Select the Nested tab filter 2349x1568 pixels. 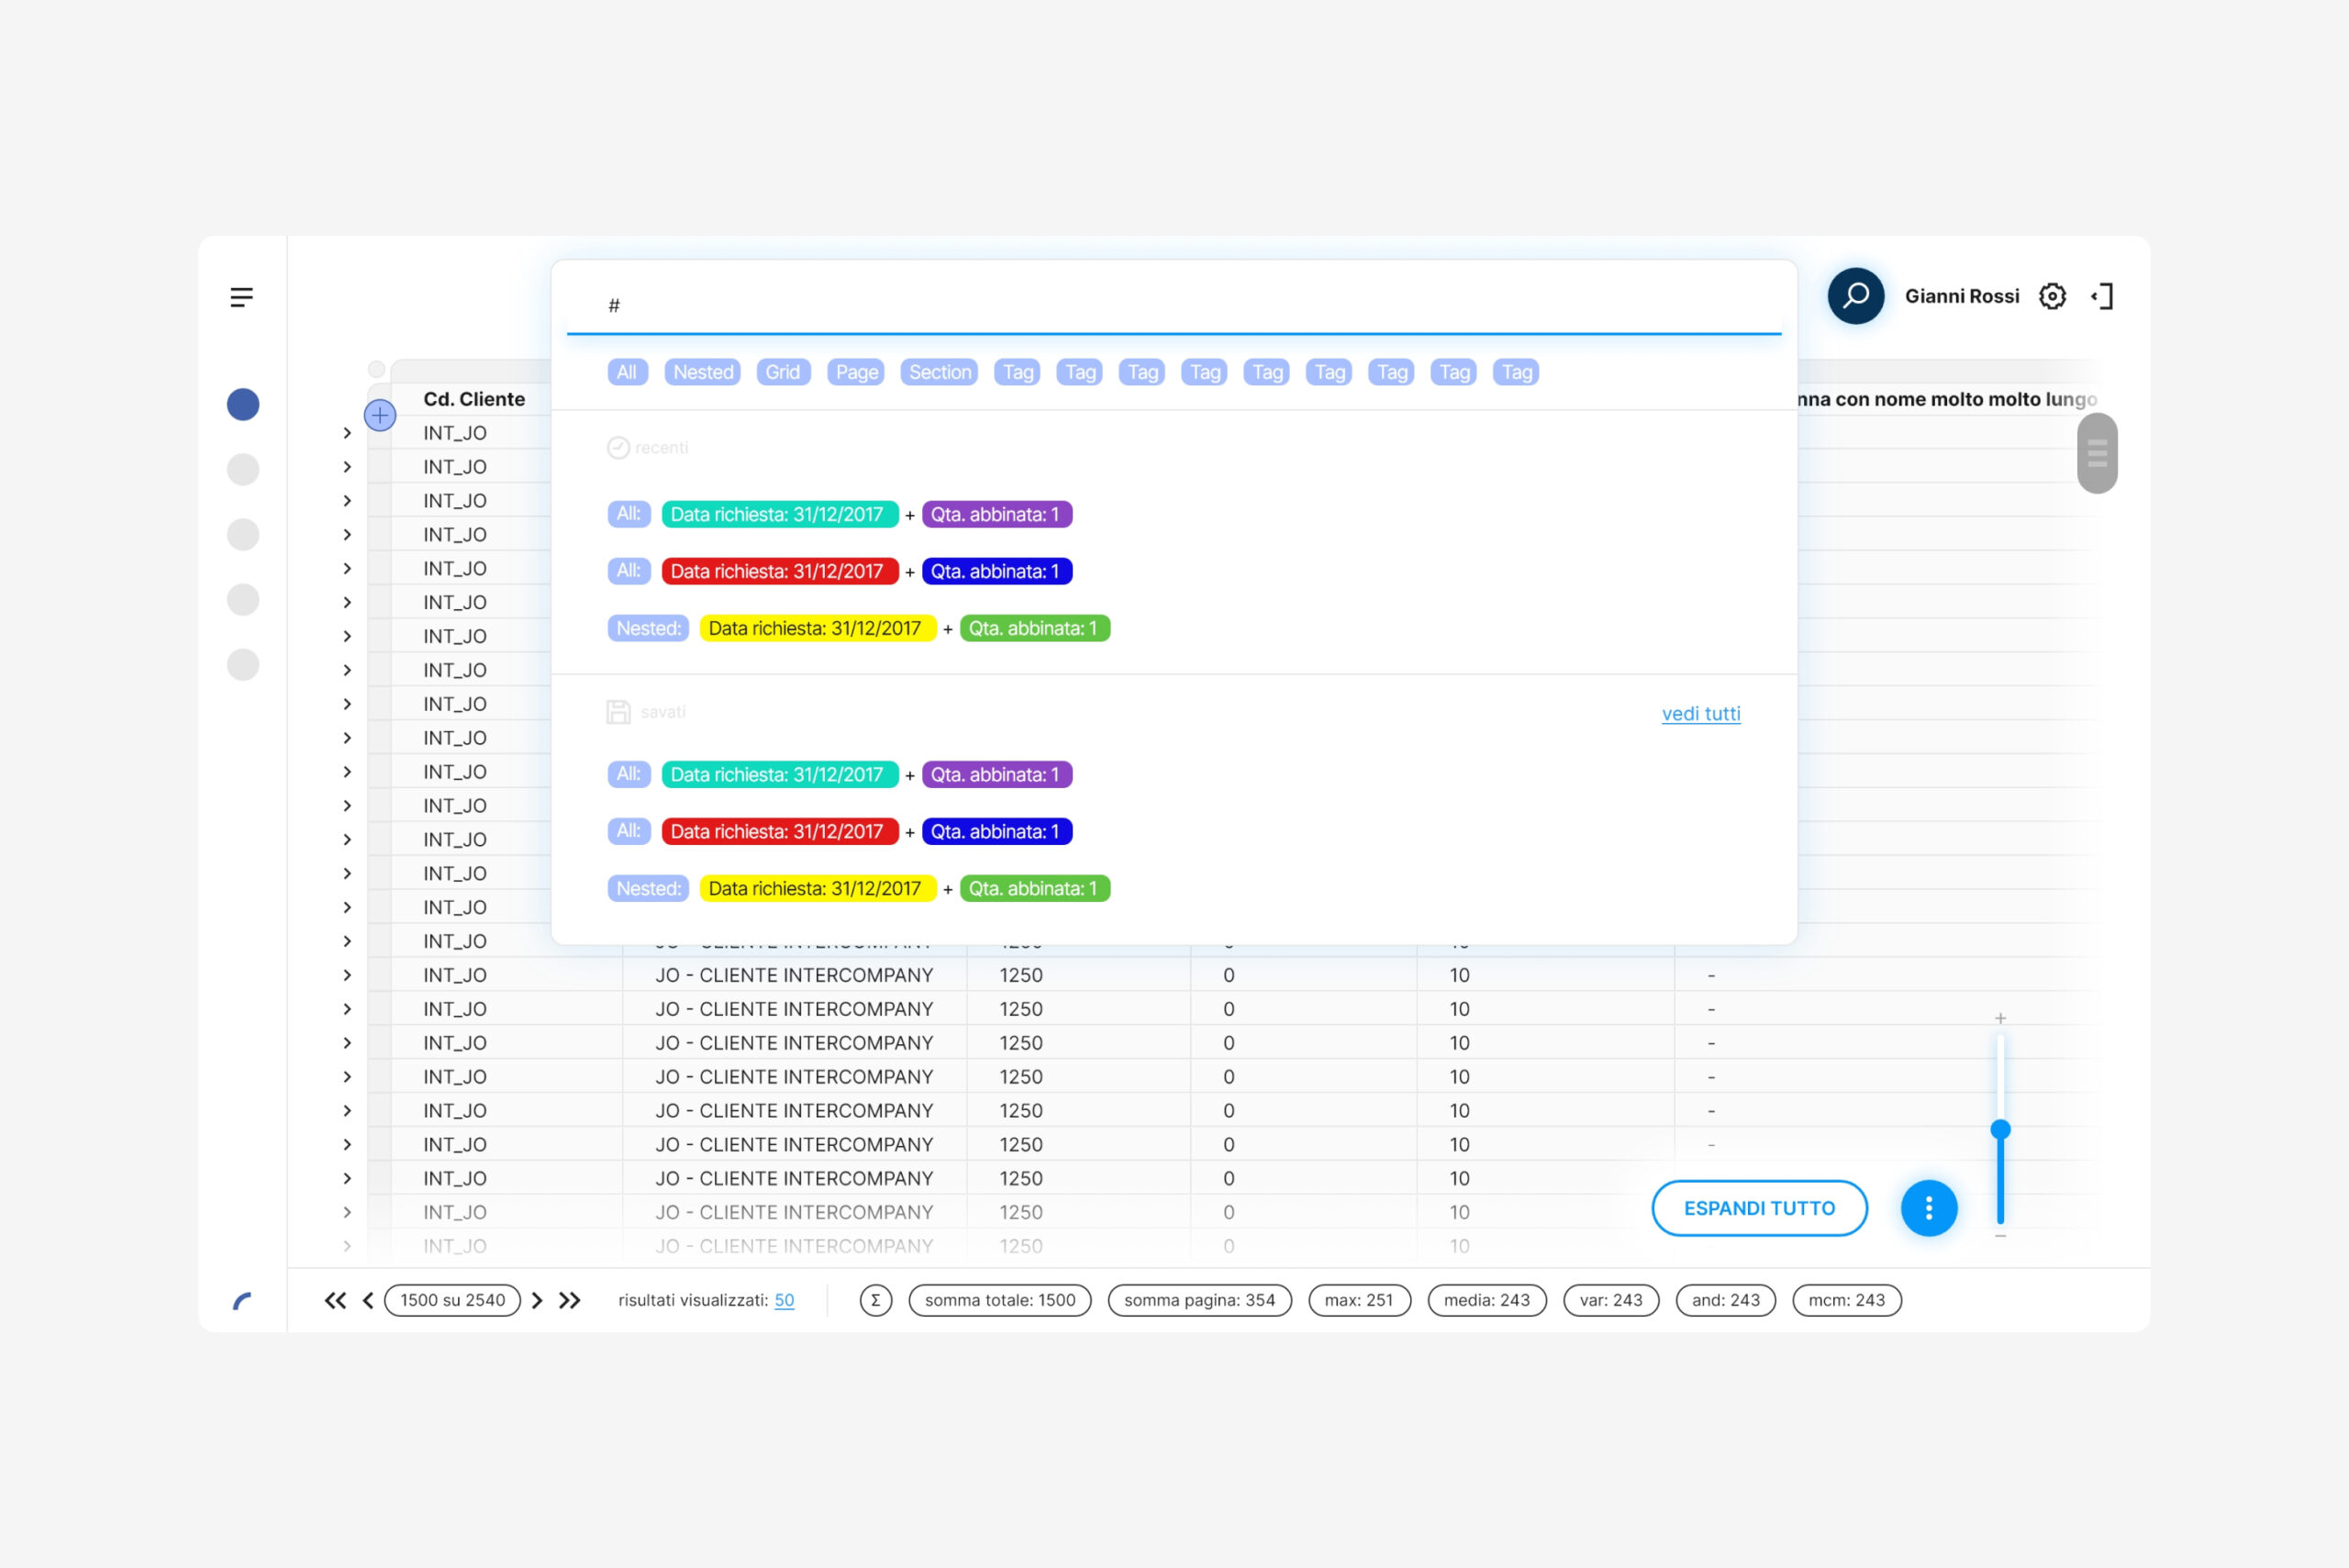700,371
